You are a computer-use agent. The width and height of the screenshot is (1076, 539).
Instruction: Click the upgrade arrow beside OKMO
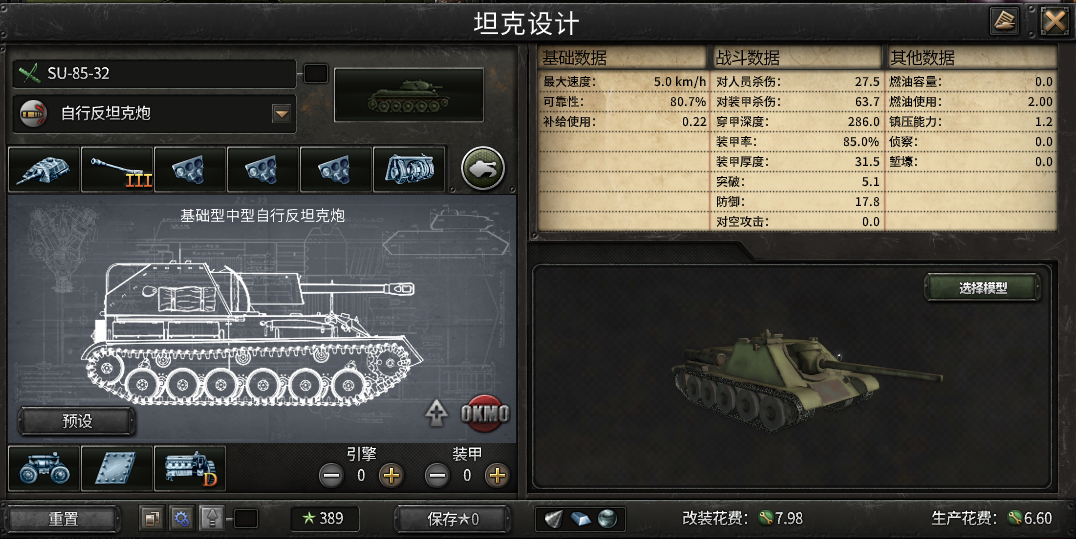436,413
